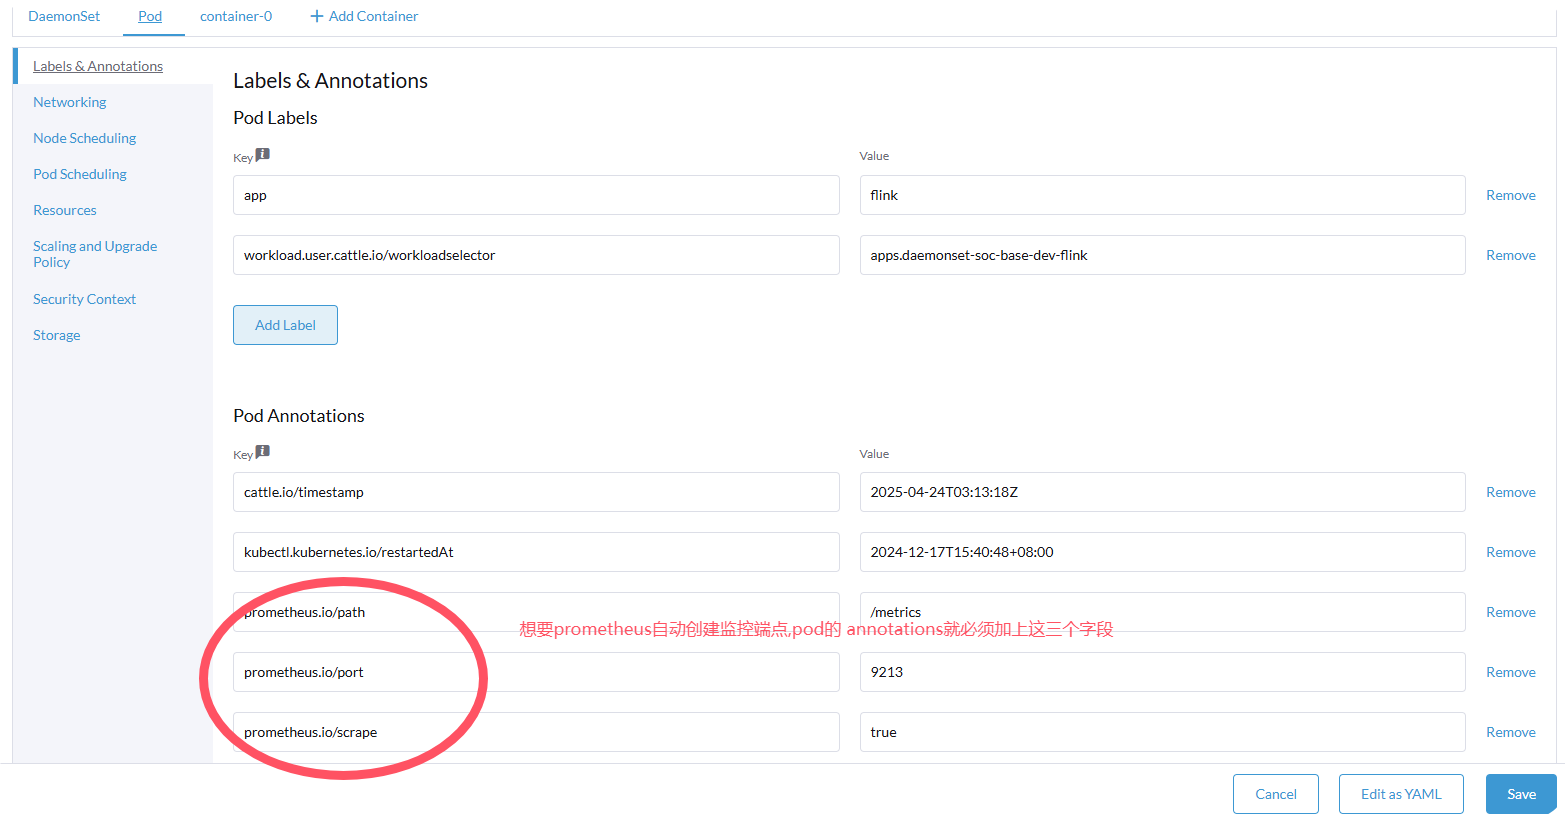
Task: Edit the workloadselector key field
Action: [x=536, y=255]
